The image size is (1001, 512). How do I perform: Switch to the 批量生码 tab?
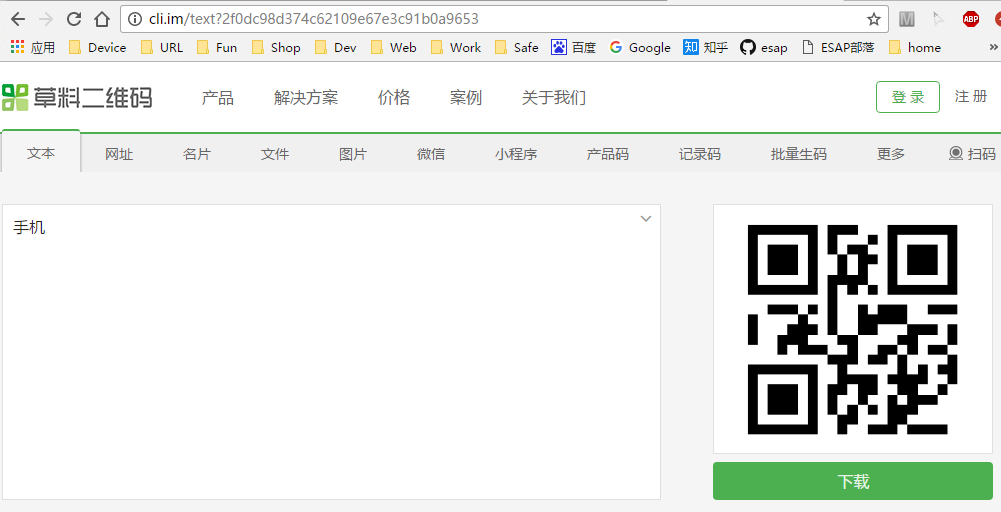coord(799,154)
